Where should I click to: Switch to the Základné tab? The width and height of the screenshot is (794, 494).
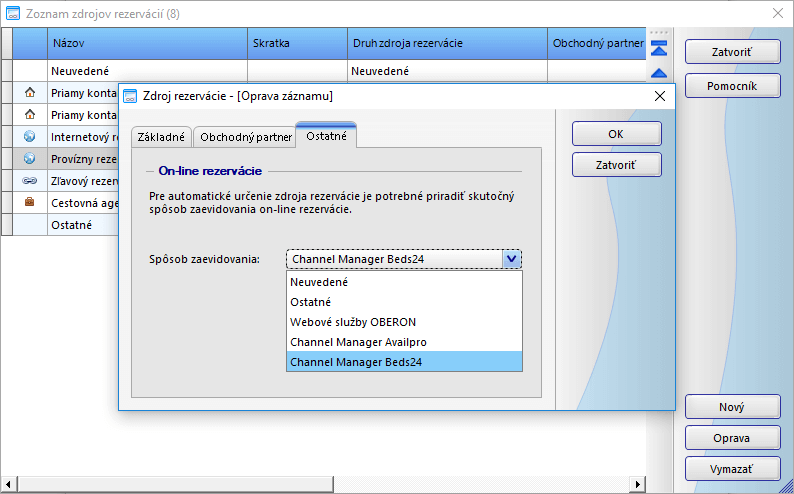[x=160, y=136]
